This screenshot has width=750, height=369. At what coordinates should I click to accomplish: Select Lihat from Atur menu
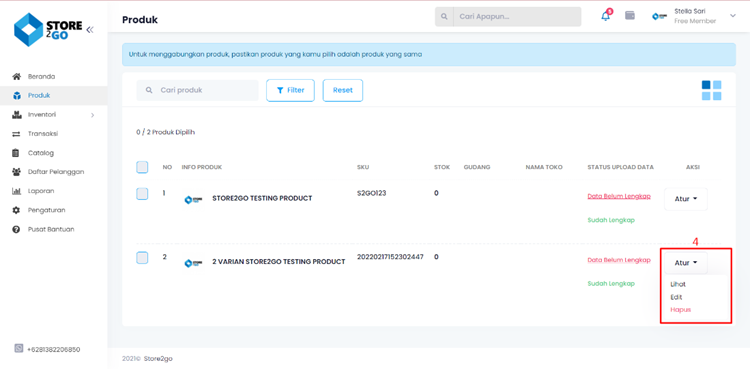(678, 284)
